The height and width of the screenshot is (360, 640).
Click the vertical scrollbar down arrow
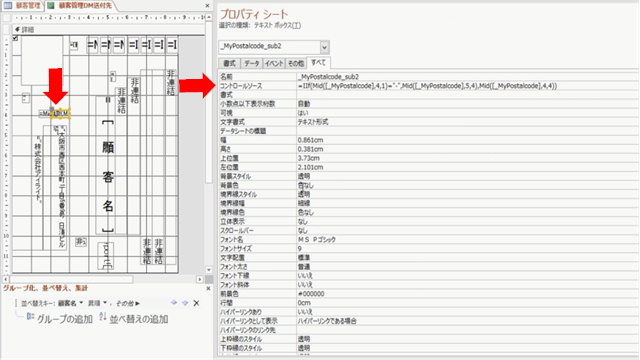[x=209, y=270]
